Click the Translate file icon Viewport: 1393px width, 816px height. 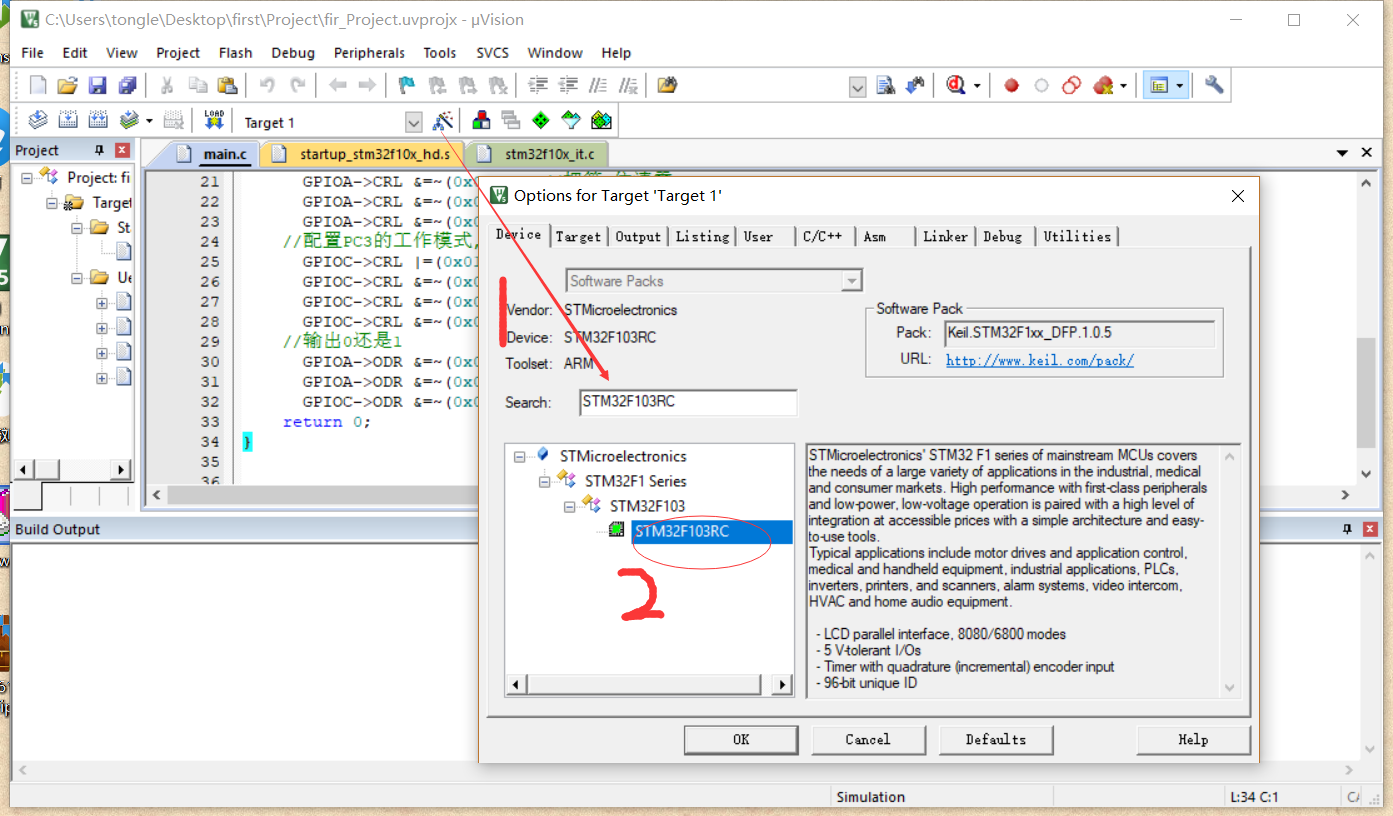click(38, 121)
